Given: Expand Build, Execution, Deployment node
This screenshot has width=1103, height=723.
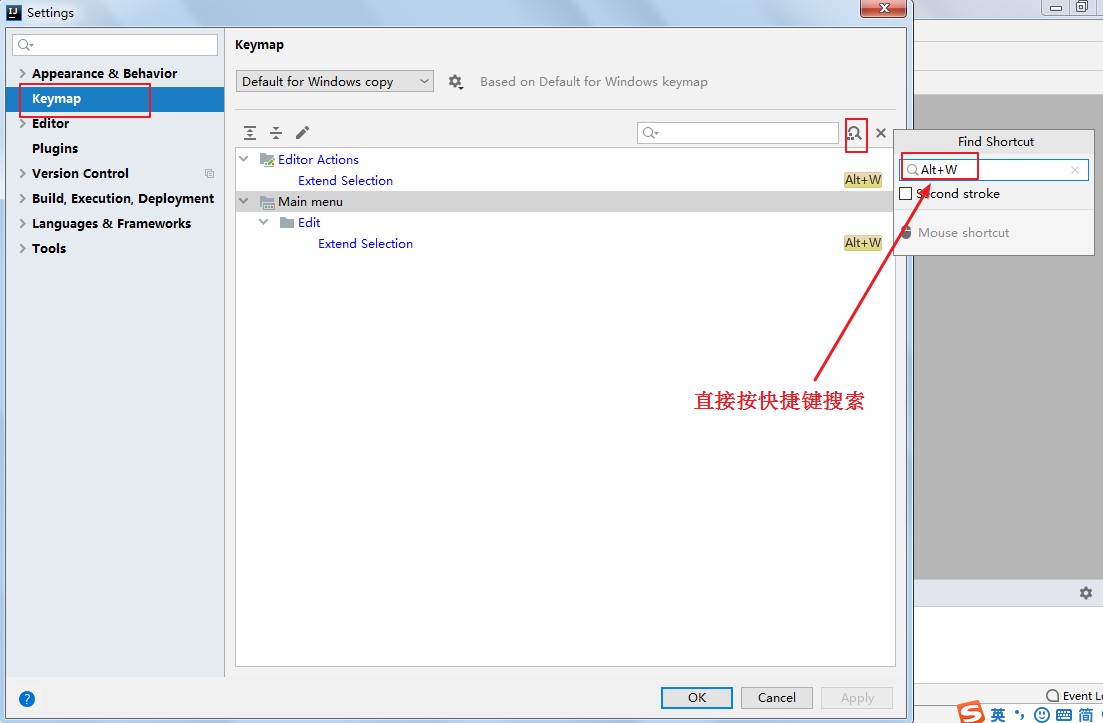Looking at the screenshot, I should tap(23, 198).
